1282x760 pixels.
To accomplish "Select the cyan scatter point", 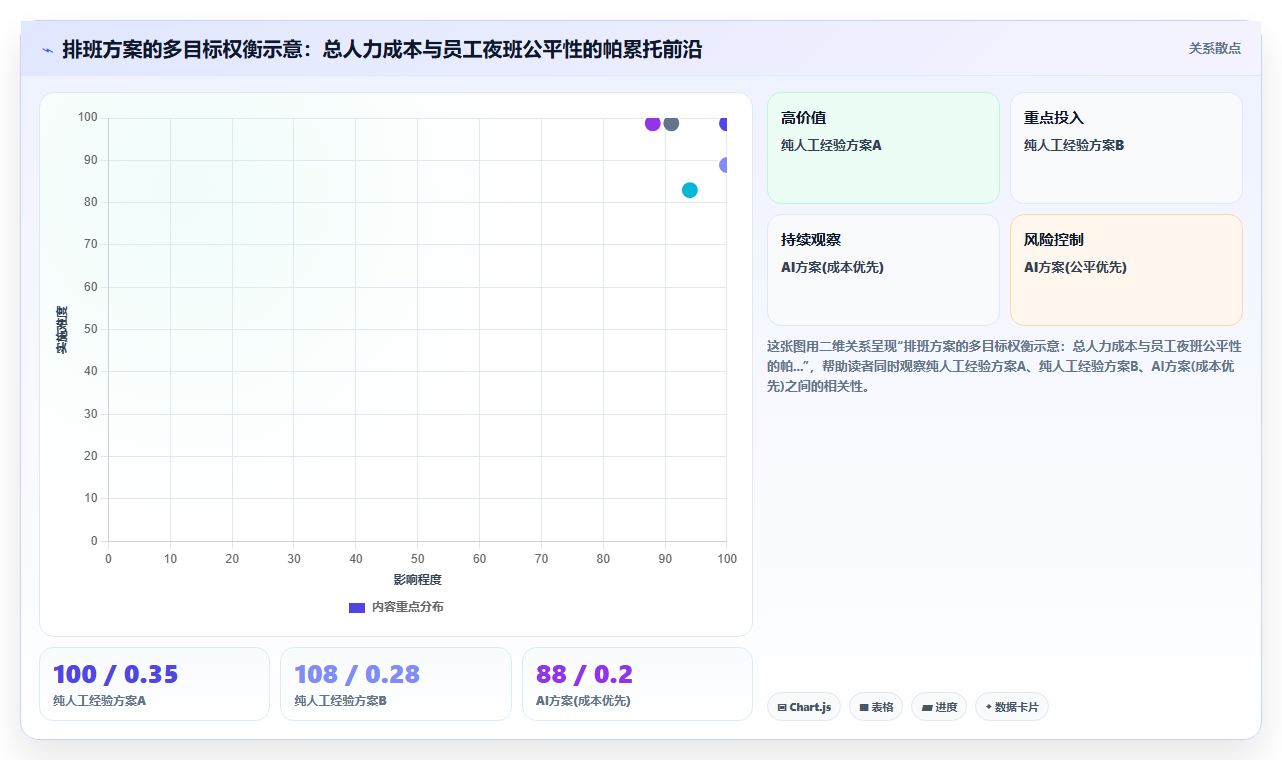I will click(x=690, y=190).
